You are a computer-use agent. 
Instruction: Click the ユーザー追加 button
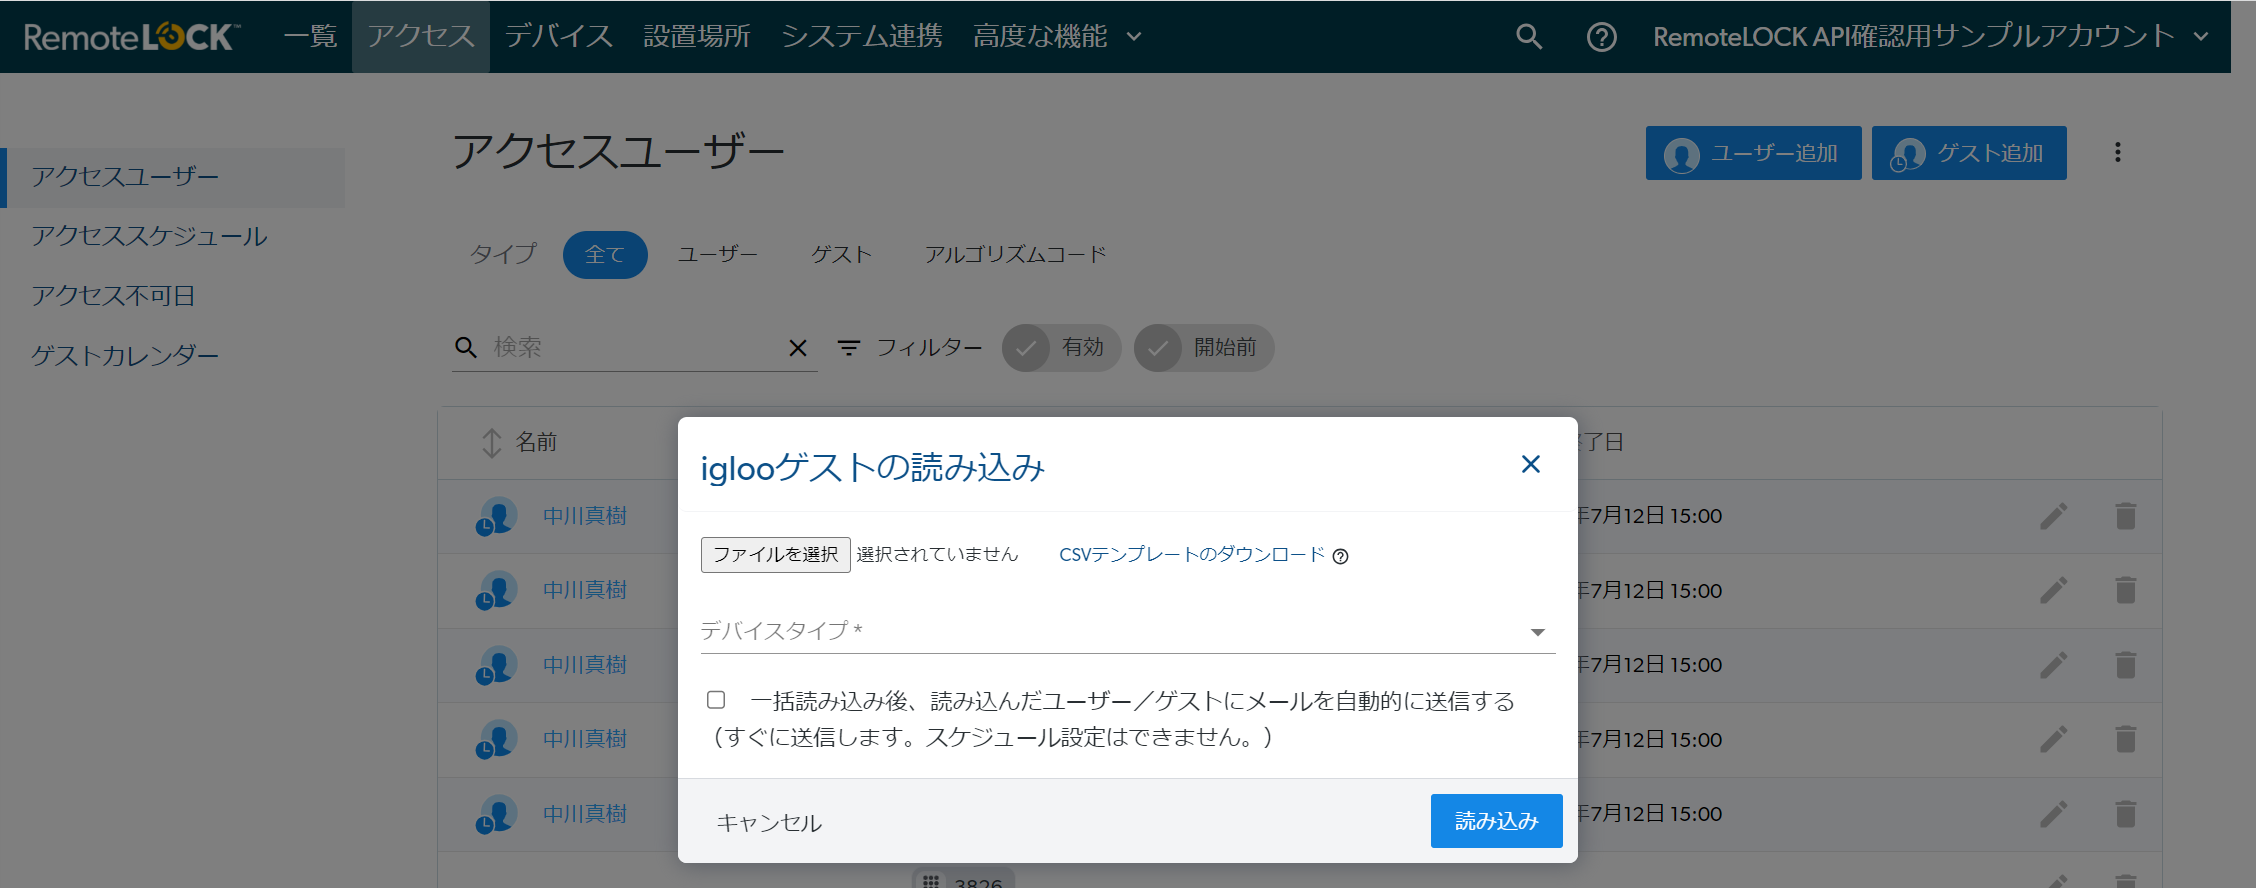click(x=1753, y=153)
